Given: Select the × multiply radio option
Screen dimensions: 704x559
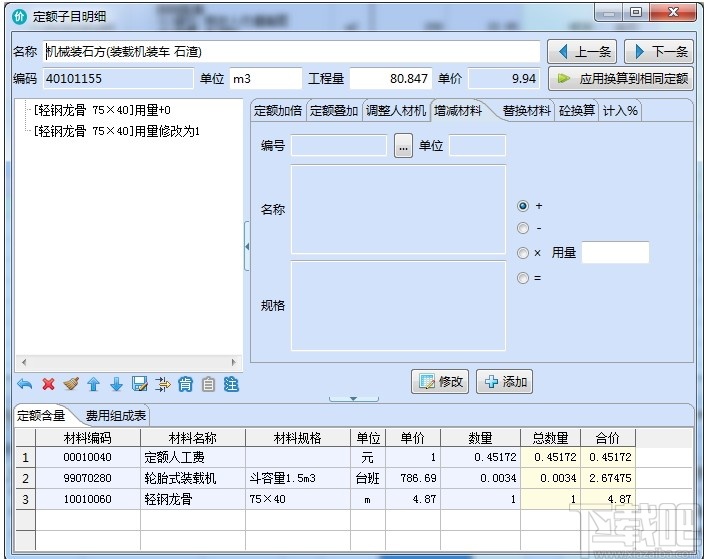Looking at the screenshot, I should (523, 253).
